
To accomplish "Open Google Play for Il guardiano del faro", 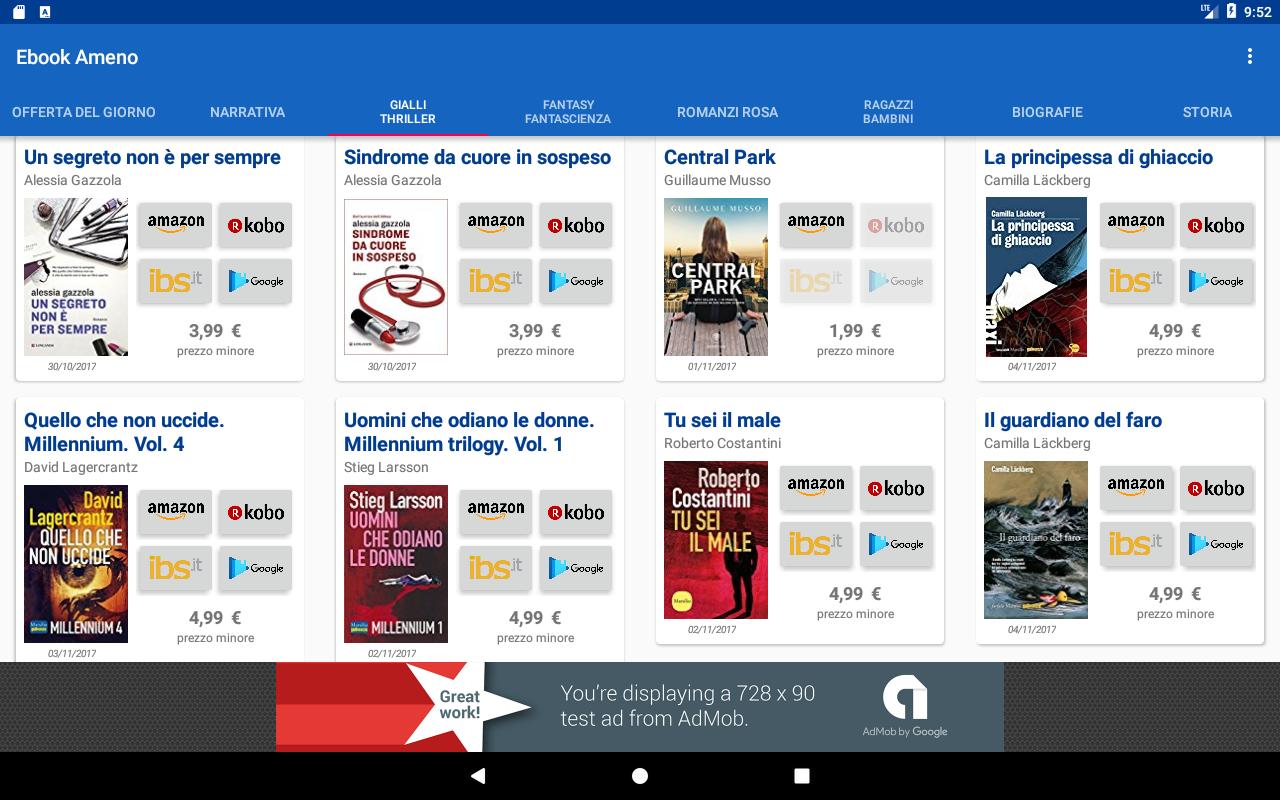I will [1216, 544].
